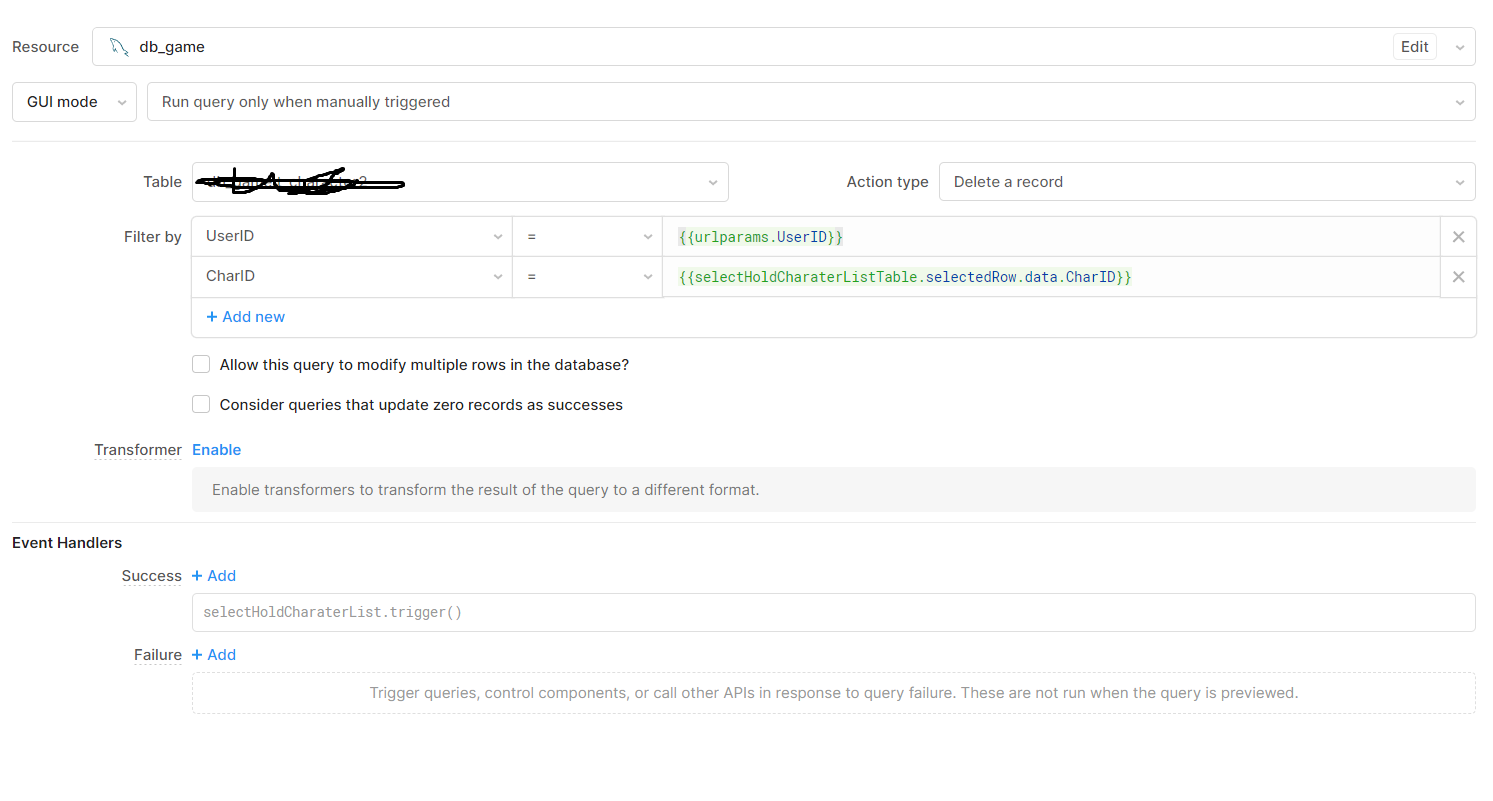Click the urlparams.UserID filter value field
The width and height of the screenshot is (1493, 801).
(x=900, y=236)
